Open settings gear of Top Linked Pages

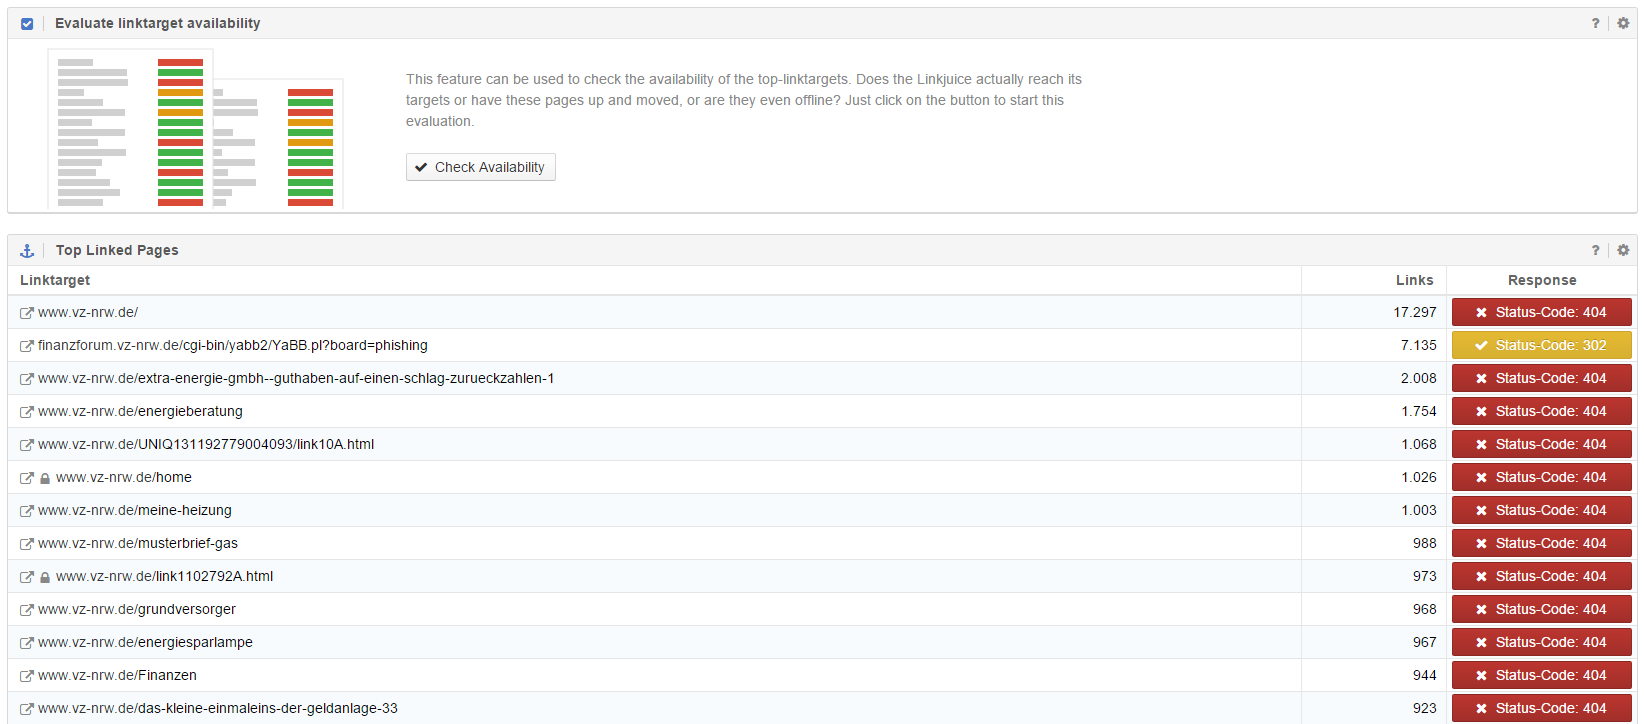click(x=1623, y=250)
